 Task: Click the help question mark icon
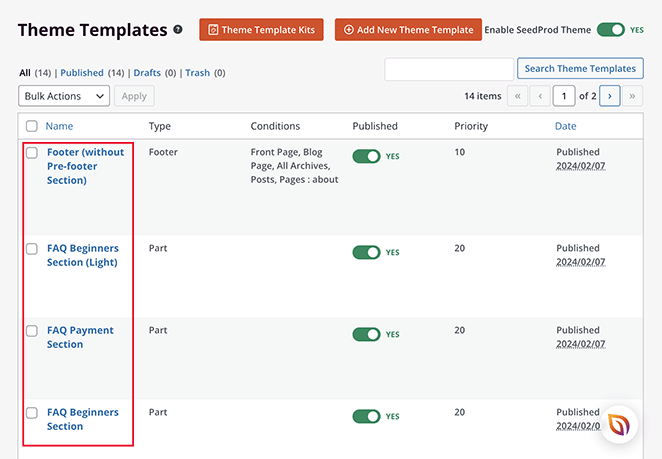click(x=178, y=30)
